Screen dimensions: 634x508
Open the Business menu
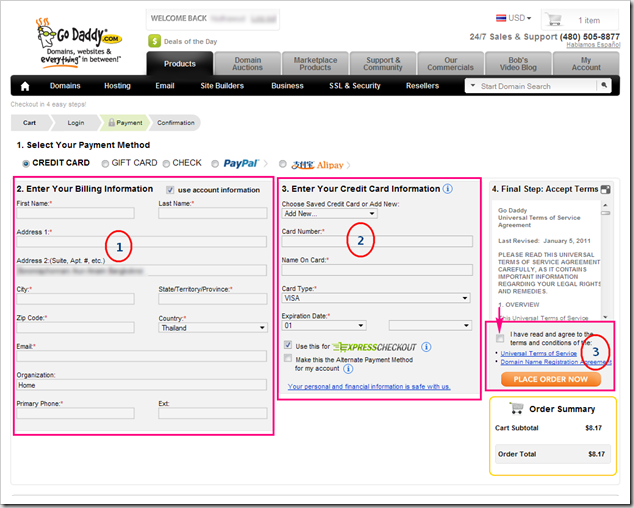point(287,86)
